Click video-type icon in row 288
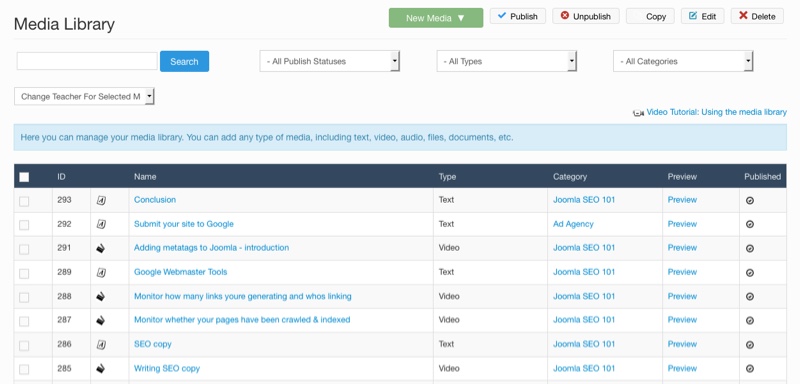The width and height of the screenshot is (800, 384). pos(101,297)
